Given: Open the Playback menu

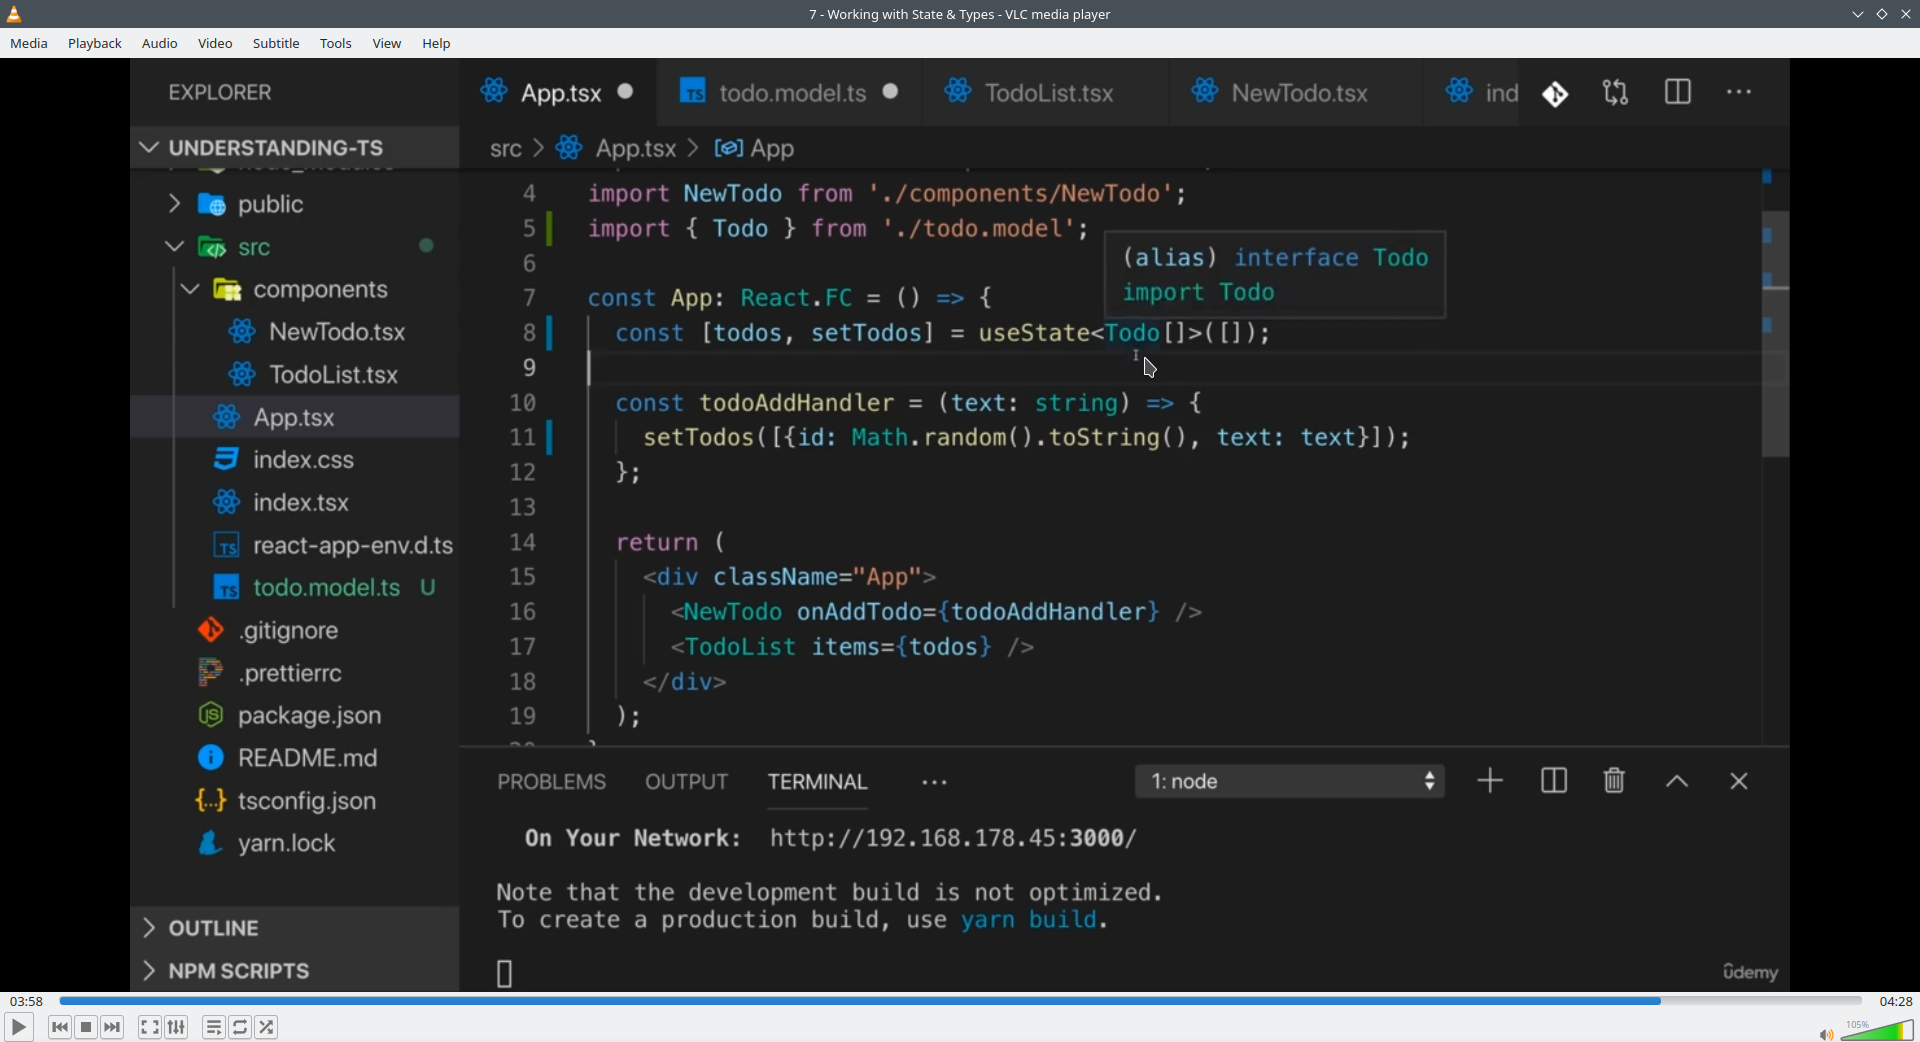Looking at the screenshot, I should 95,44.
